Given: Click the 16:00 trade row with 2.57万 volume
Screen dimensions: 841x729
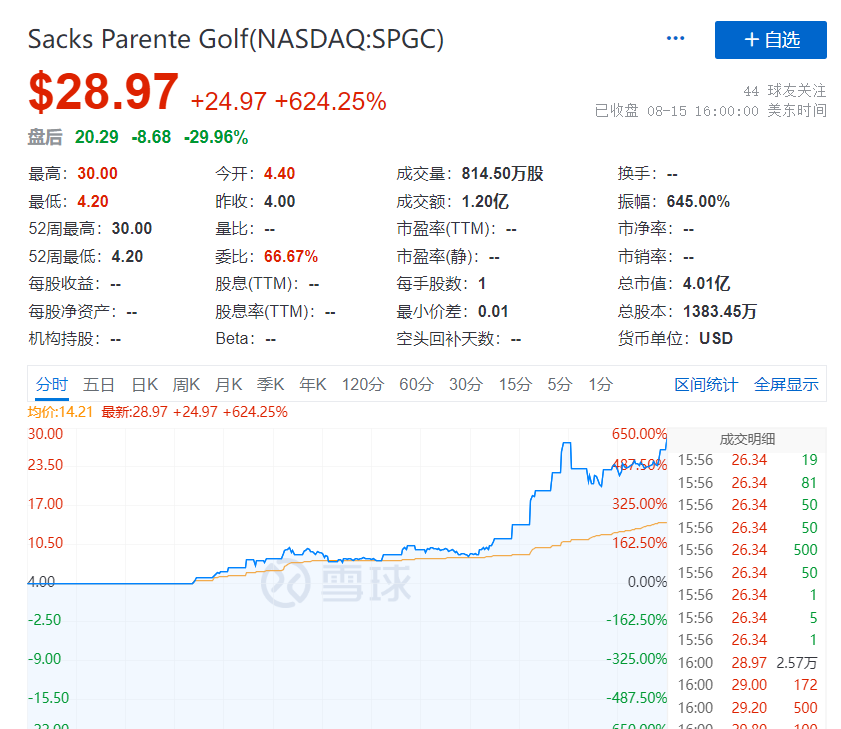Looking at the screenshot, I should [747, 662].
